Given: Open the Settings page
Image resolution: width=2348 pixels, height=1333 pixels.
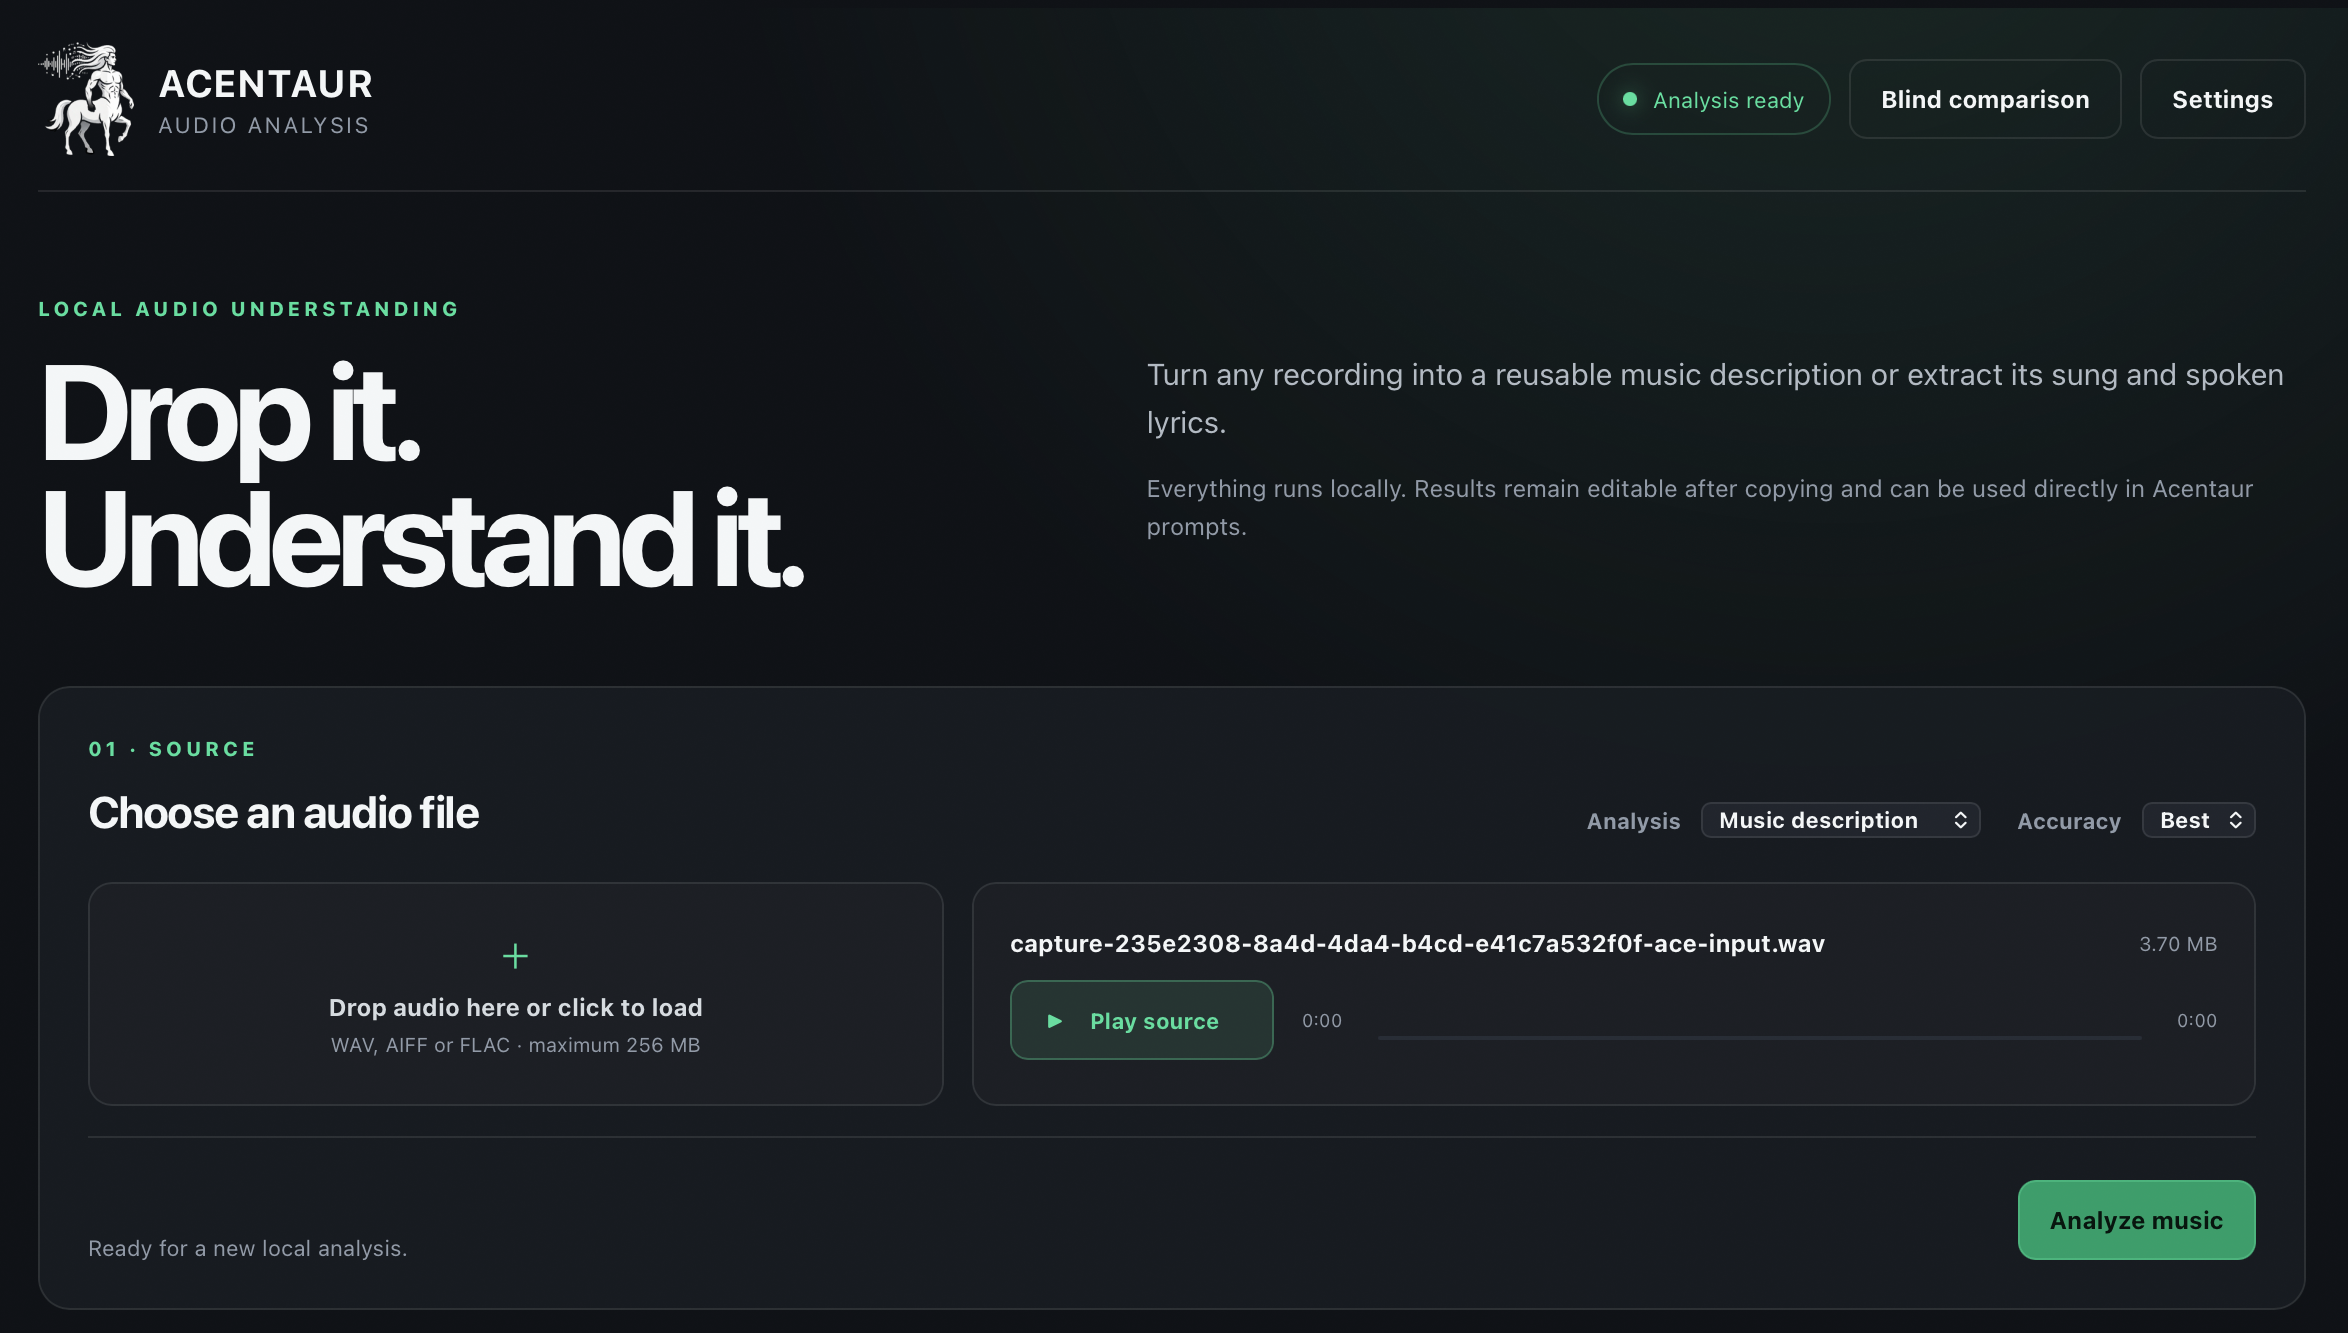Looking at the screenshot, I should pyautogui.click(x=2222, y=99).
